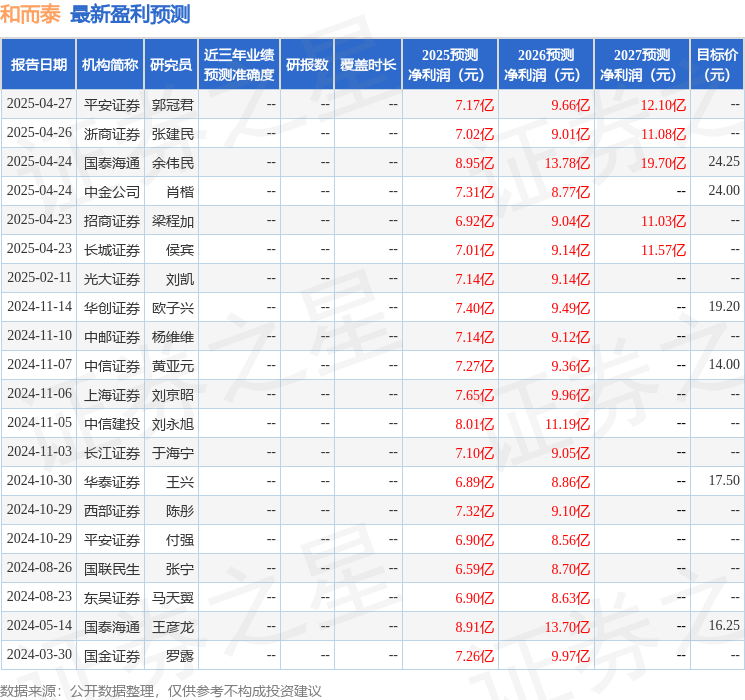Click the 研究员 column header
Image resolution: width=745 pixels, height=700 pixels.
[171, 65]
